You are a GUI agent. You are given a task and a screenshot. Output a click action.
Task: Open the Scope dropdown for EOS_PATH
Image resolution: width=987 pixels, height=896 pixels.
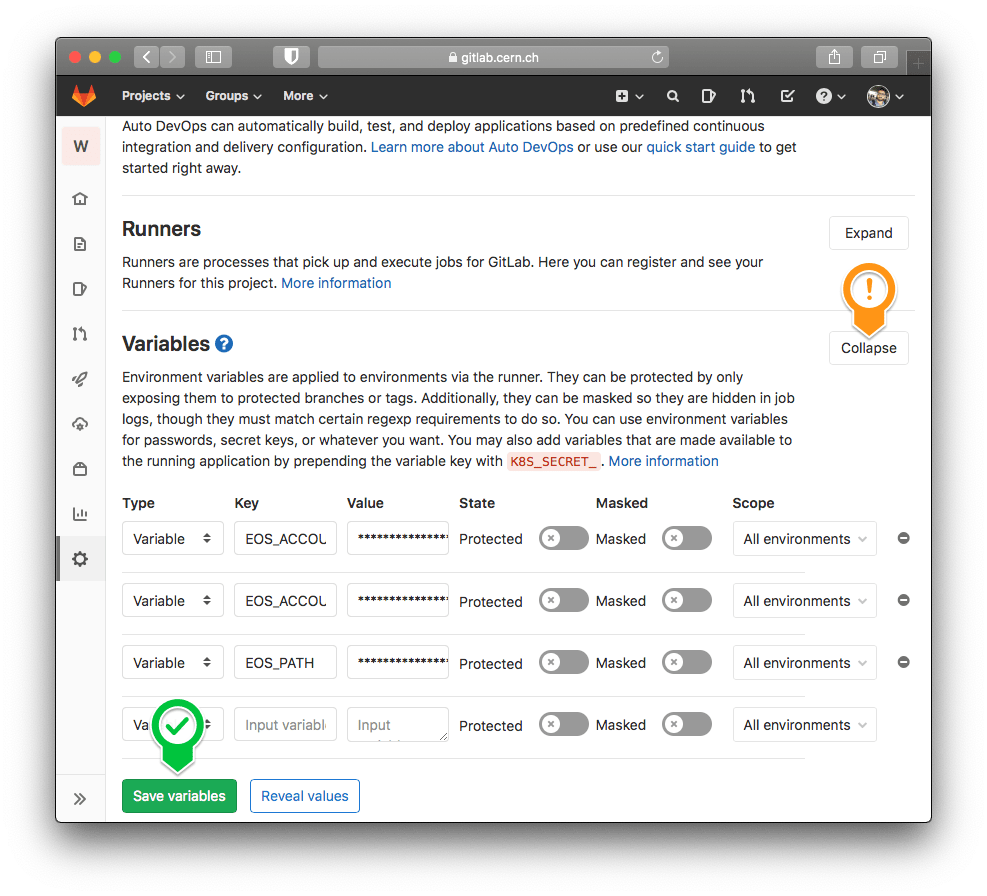804,662
